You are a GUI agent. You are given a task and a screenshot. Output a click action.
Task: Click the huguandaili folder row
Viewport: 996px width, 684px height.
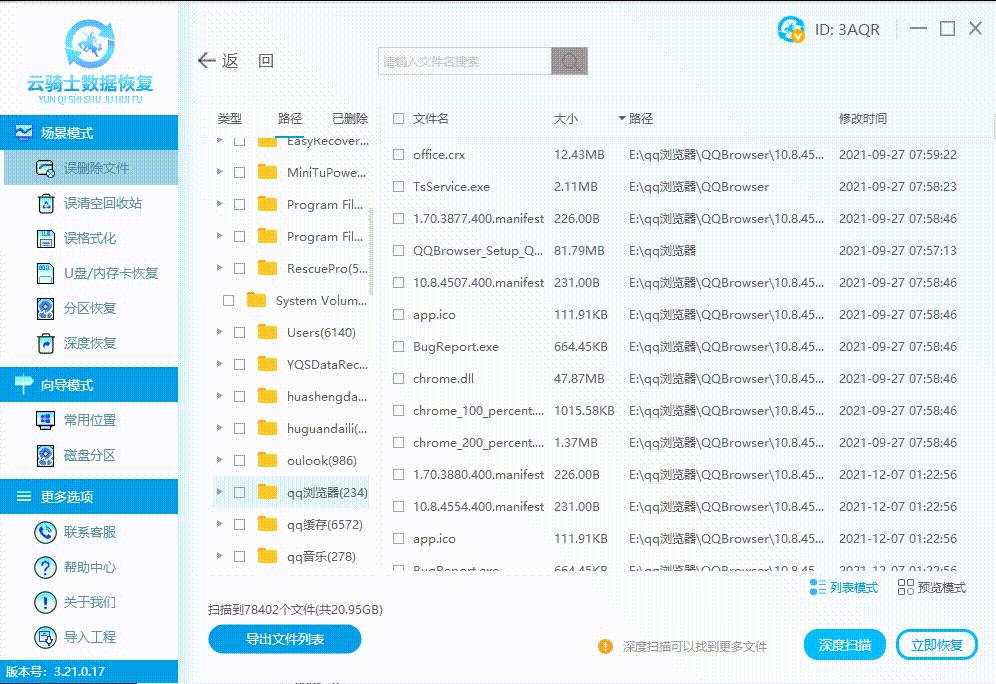point(291,429)
